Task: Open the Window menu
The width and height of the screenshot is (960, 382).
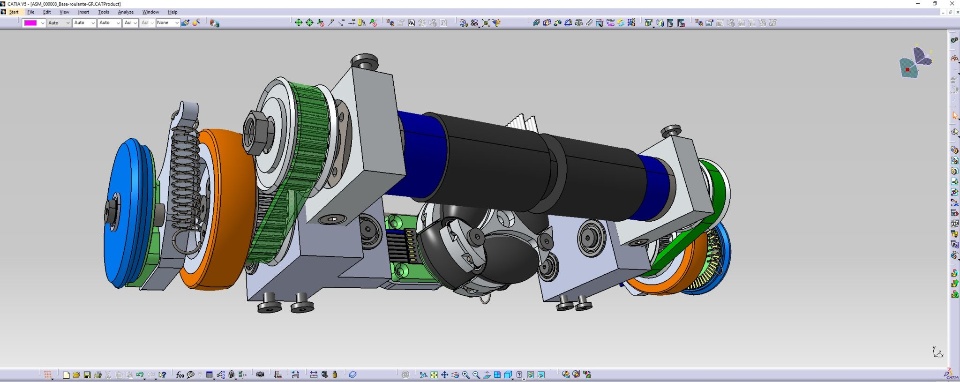Action: coord(151,12)
